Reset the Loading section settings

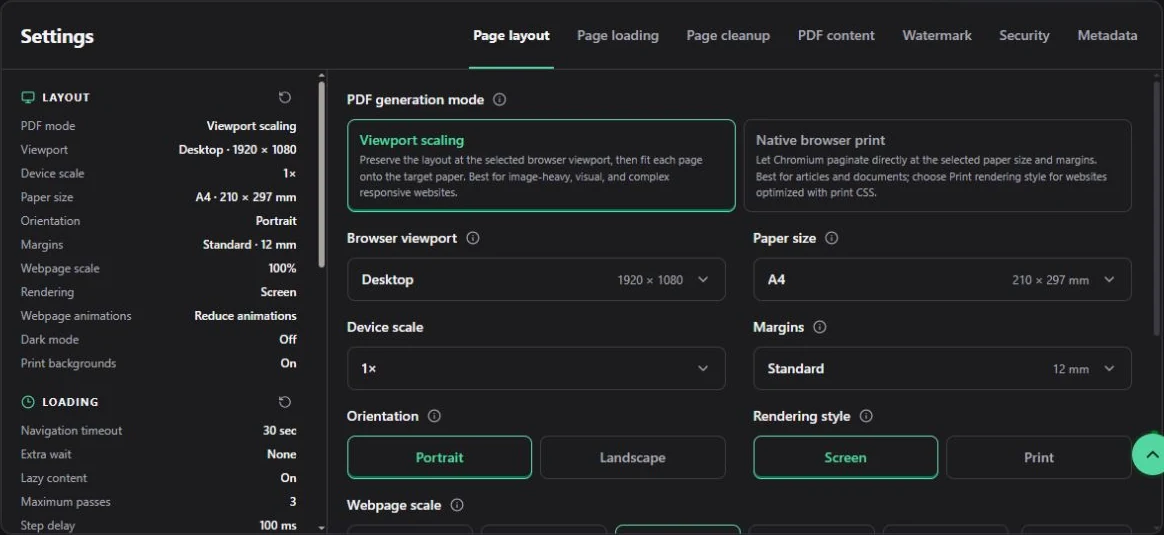tap(285, 401)
